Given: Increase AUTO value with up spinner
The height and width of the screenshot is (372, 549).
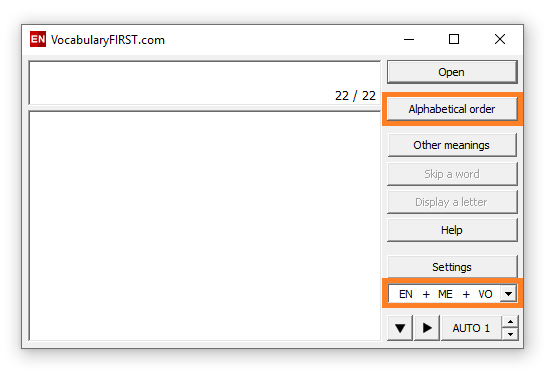Looking at the screenshot, I should tap(510, 322).
